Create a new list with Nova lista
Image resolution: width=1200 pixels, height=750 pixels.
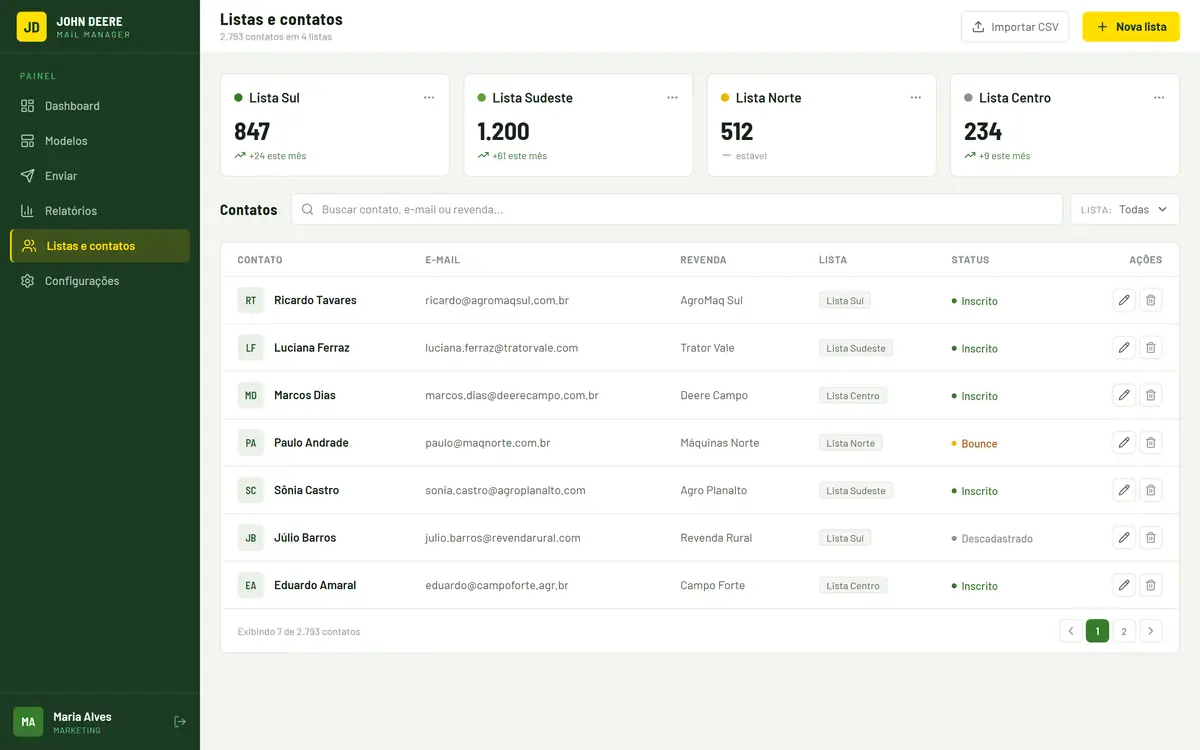click(x=1131, y=27)
